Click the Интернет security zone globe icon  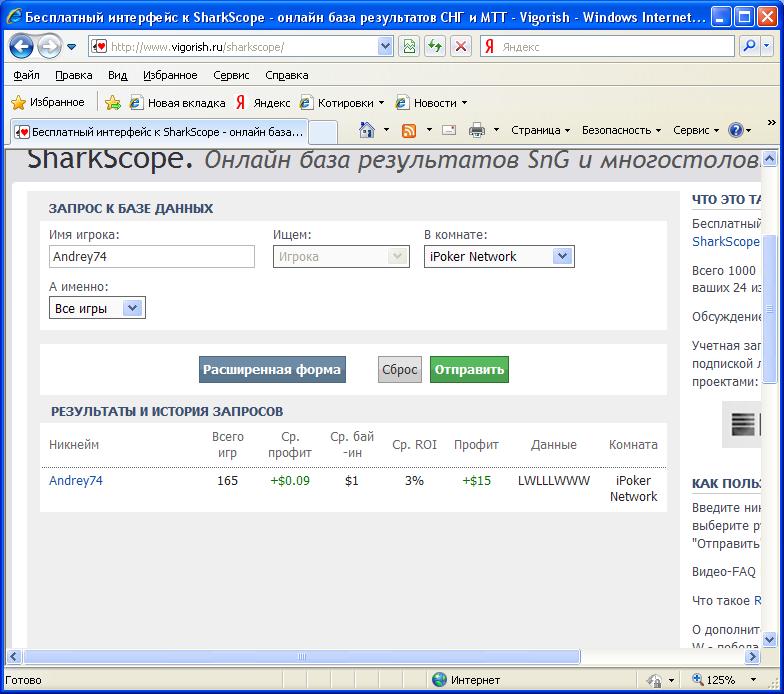coord(439,680)
